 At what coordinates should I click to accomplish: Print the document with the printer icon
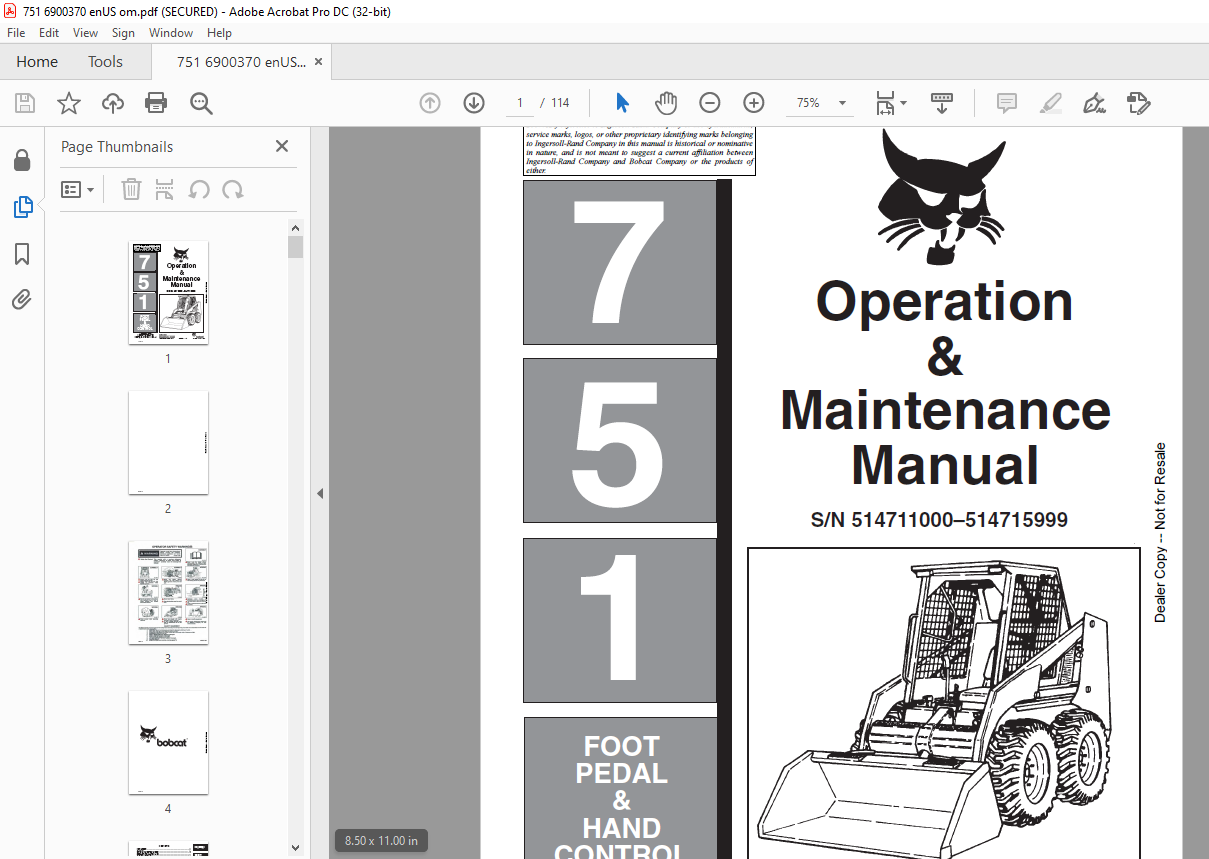coord(156,103)
